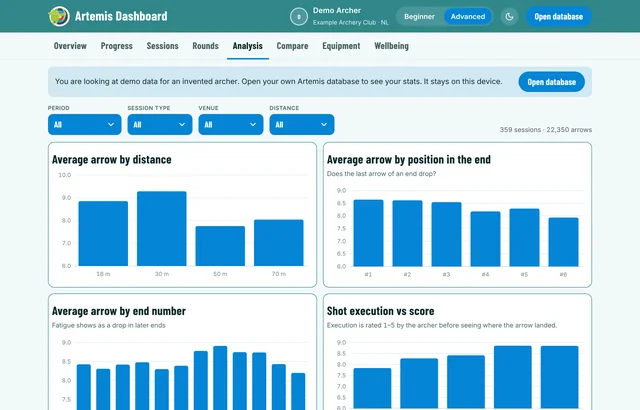This screenshot has height=410, width=640.
Task: Switch to the Equipment tab
Action: point(341,46)
